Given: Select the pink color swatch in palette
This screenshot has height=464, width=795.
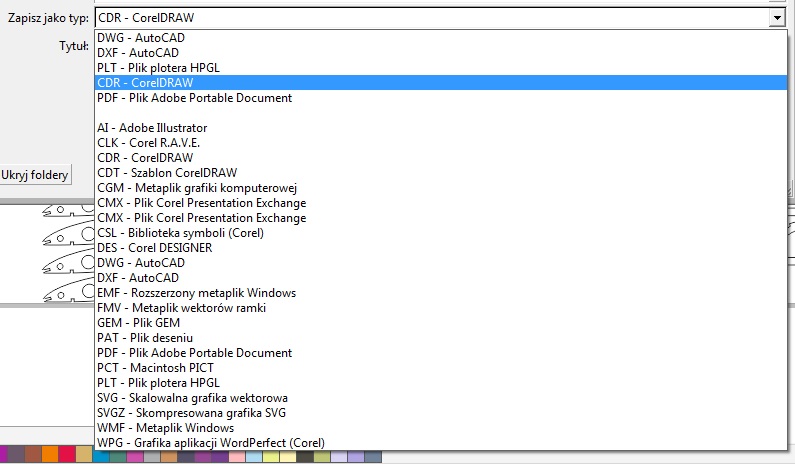Looking at the screenshot, I should [135, 456].
